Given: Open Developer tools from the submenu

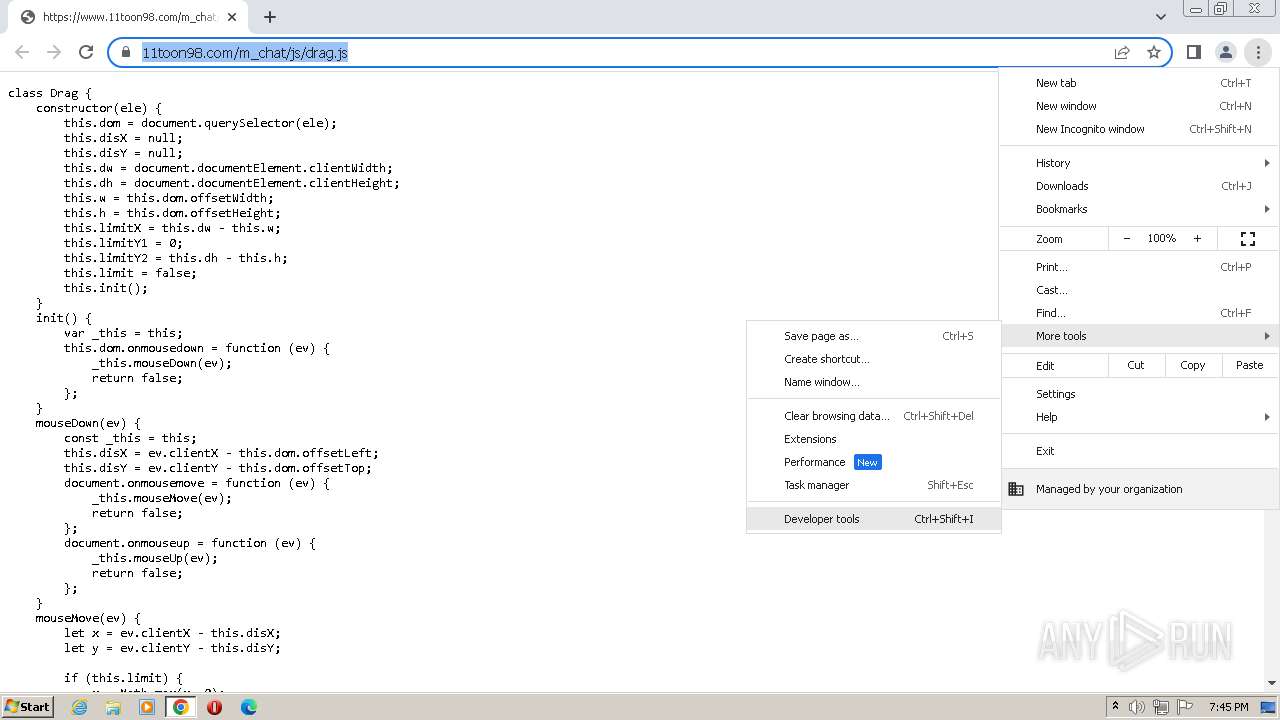Looking at the screenshot, I should coord(873,519).
